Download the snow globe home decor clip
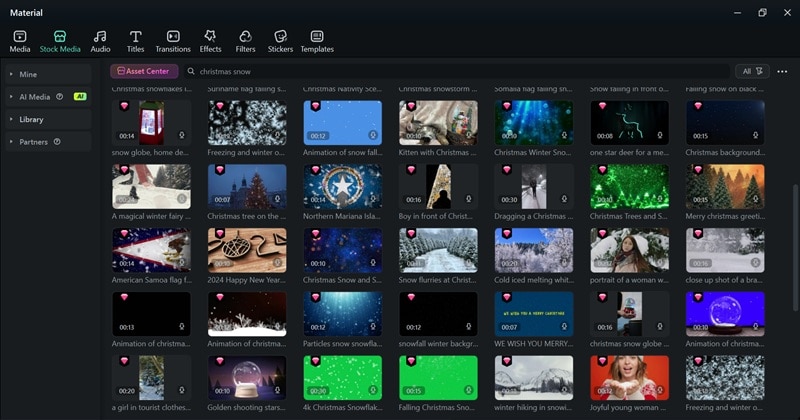The height and width of the screenshot is (420, 800). pos(182,135)
